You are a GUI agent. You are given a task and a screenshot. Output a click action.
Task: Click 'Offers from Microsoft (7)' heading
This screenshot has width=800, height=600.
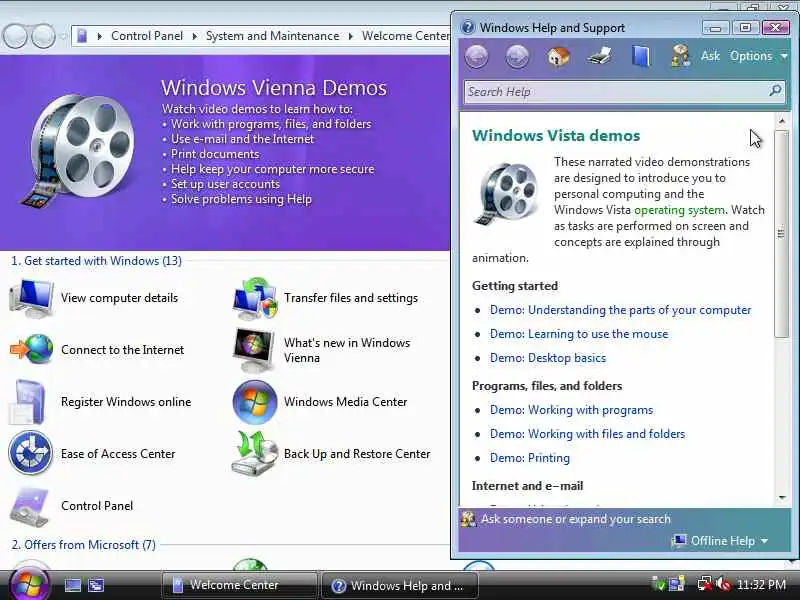(x=84, y=545)
